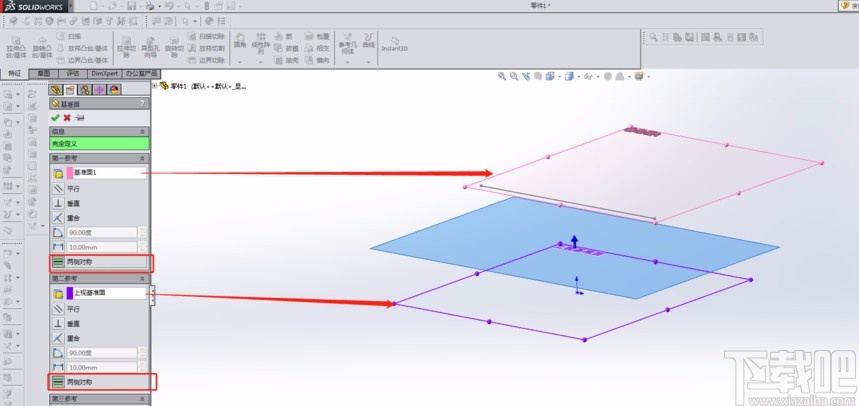The image size is (859, 406).
Task: Open the dropdown under 曲线
Action: (369, 62)
